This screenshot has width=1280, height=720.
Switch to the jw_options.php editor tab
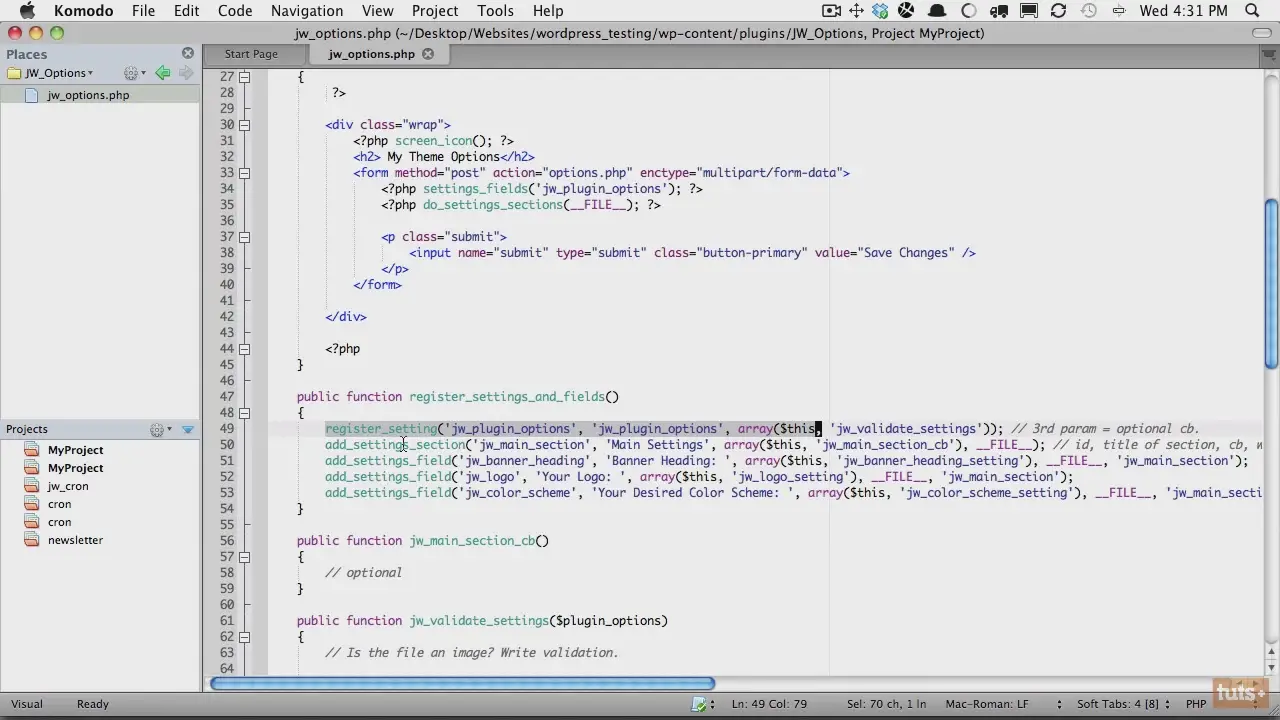click(x=371, y=54)
